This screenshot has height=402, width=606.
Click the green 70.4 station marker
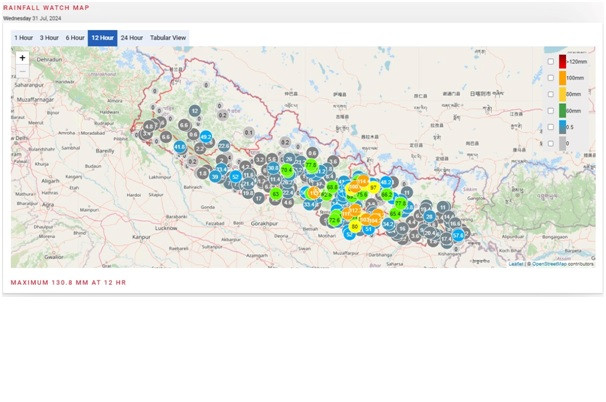[286, 170]
